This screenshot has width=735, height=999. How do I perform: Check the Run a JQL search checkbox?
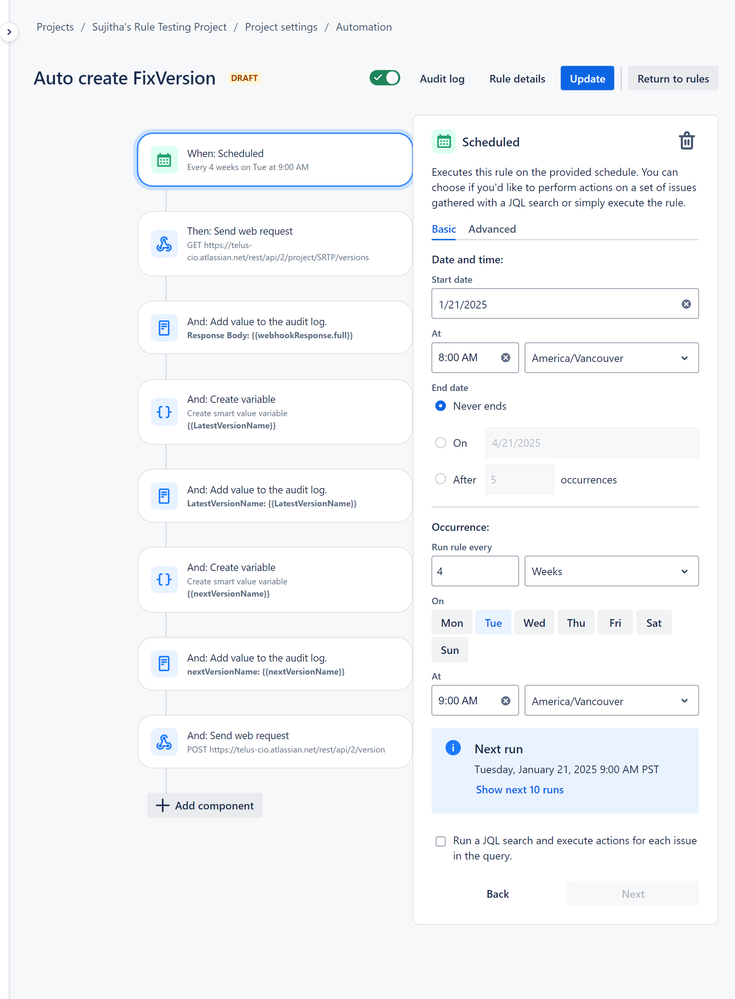click(440, 841)
